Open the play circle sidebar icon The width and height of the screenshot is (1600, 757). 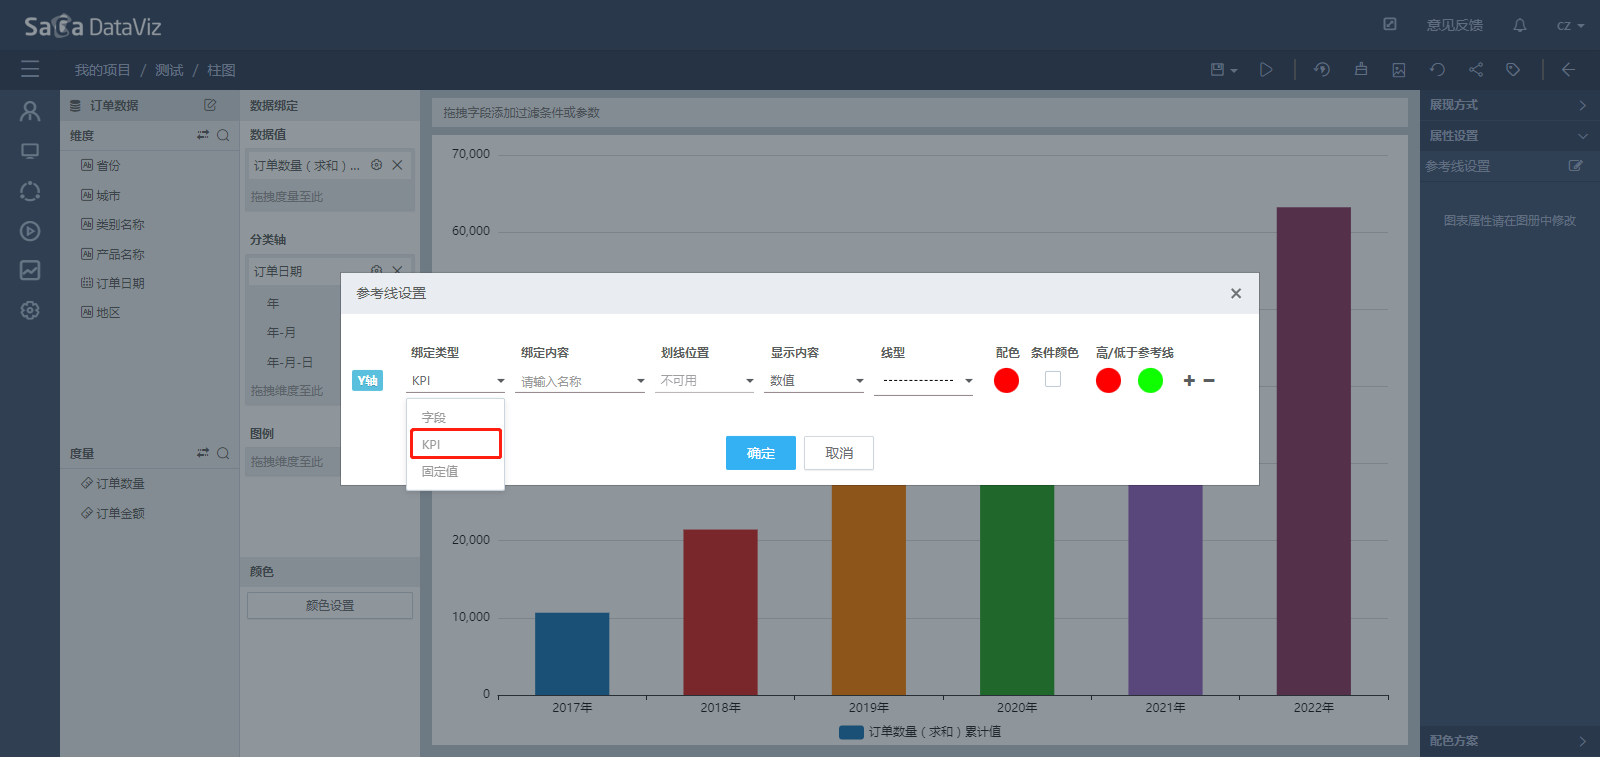point(30,231)
